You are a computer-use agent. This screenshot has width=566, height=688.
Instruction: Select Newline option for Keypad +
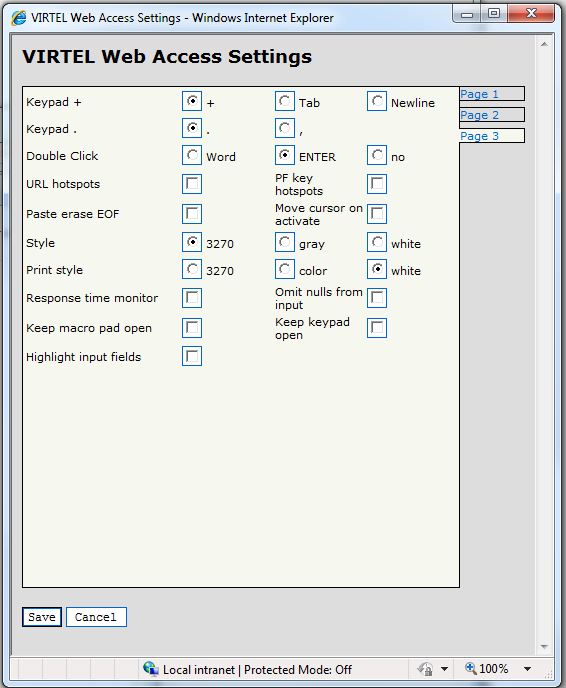pyautogui.click(x=377, y=101)
